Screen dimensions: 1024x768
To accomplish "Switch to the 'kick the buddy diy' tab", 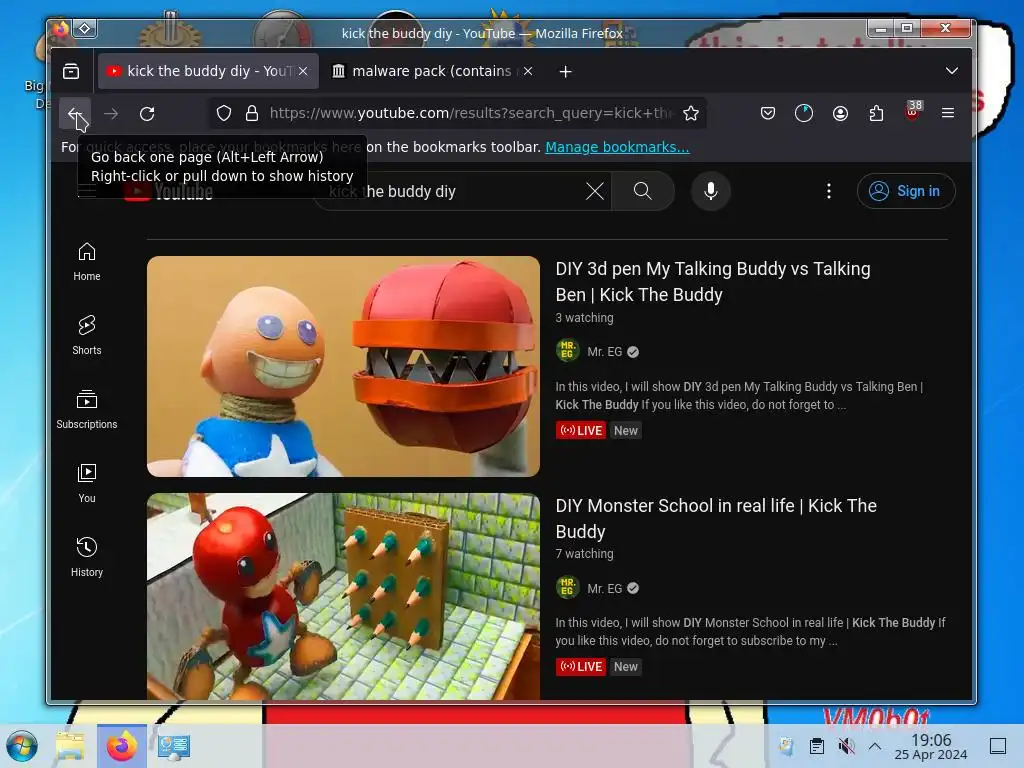I will pos(208,71).
